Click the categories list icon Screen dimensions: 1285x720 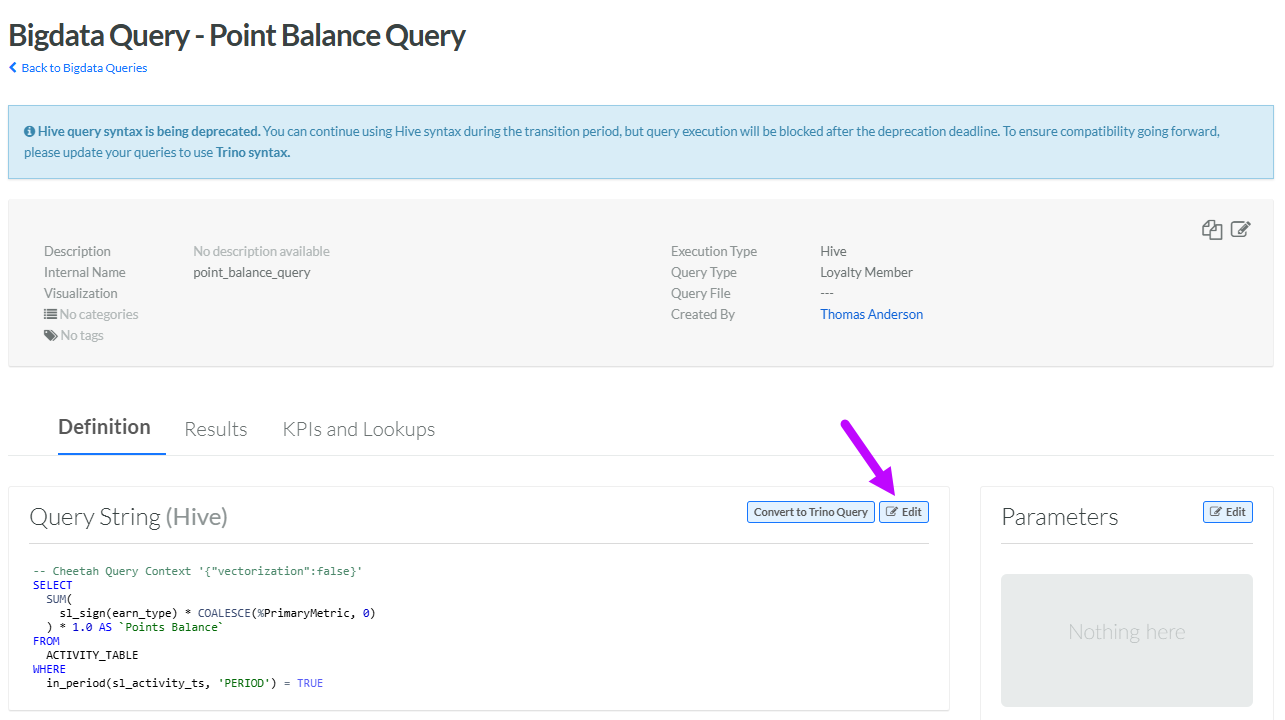[x=50, y=314]
